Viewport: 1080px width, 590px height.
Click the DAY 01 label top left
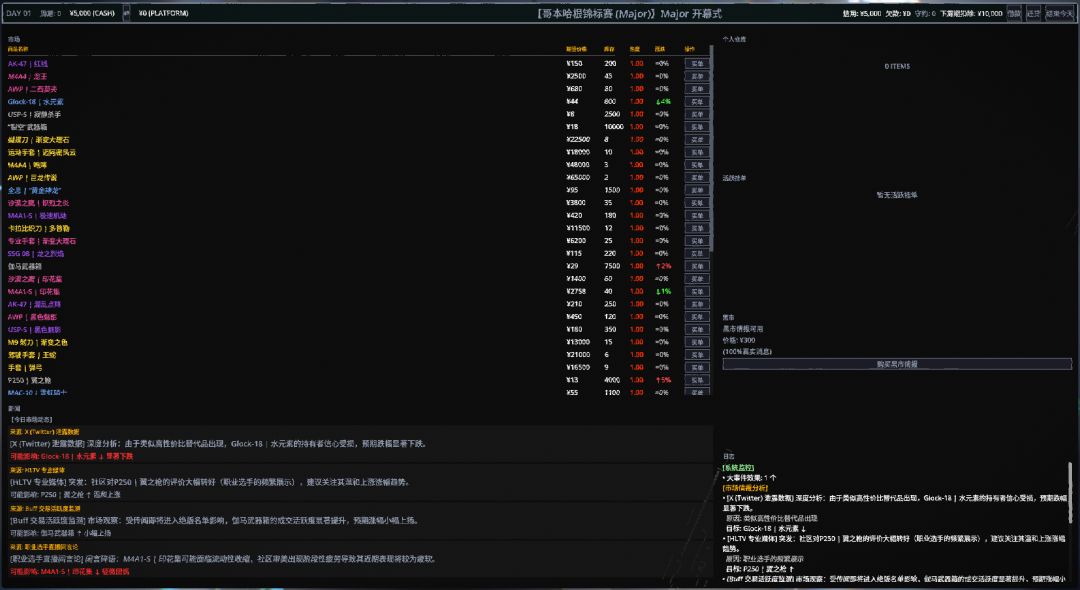[x=18, y=14]
